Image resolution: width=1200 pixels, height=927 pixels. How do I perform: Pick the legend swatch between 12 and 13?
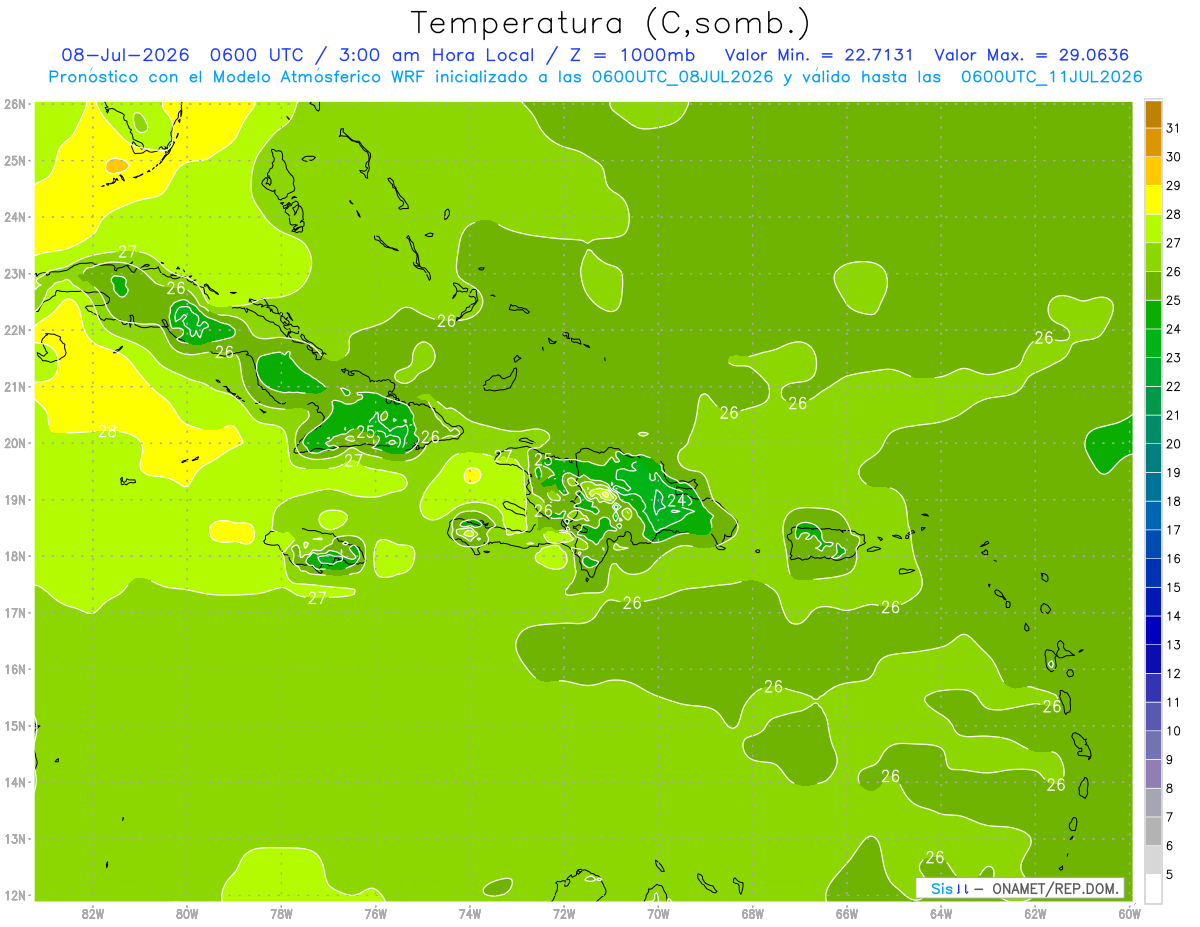pos(1153,659)
